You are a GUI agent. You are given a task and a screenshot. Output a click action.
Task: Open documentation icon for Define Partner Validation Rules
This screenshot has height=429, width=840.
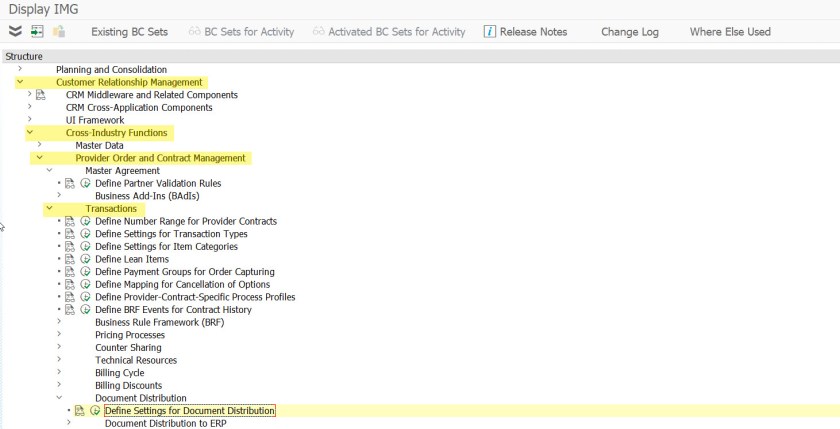pyautogui.click(x=70, y=184)
